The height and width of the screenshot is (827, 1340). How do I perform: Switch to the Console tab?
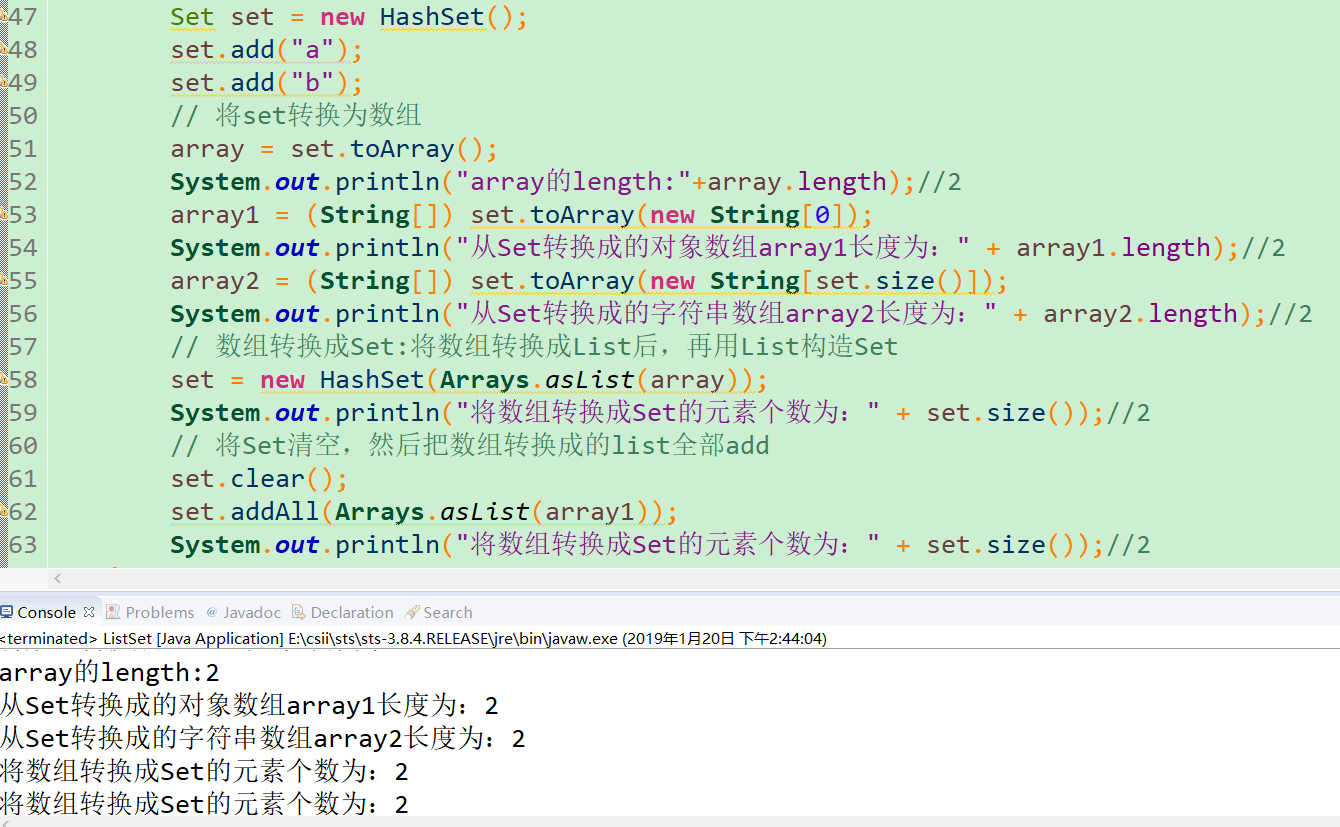46,612
